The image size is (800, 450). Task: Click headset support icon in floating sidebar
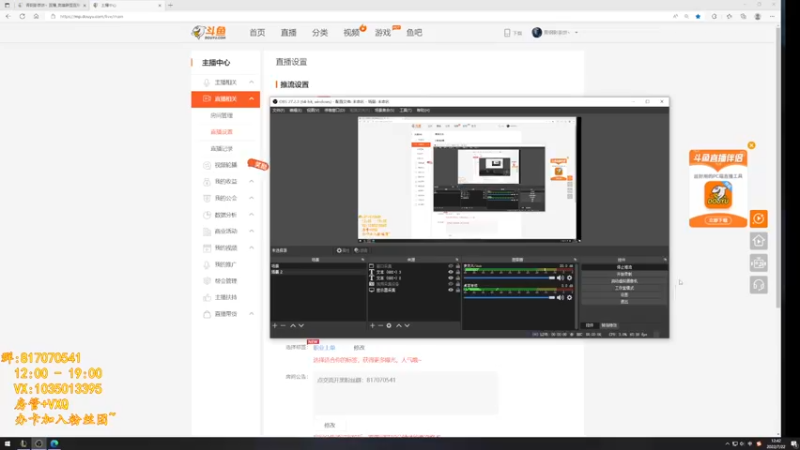tap(759, 285)
